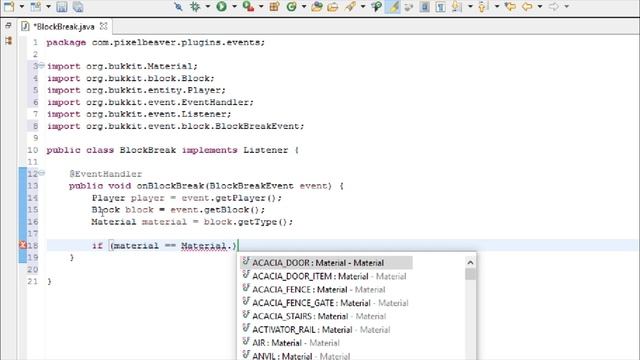Click 'import org.bukkit.entity.Player;' line
This screenshot has height=360, width=640.
[136, 90]
